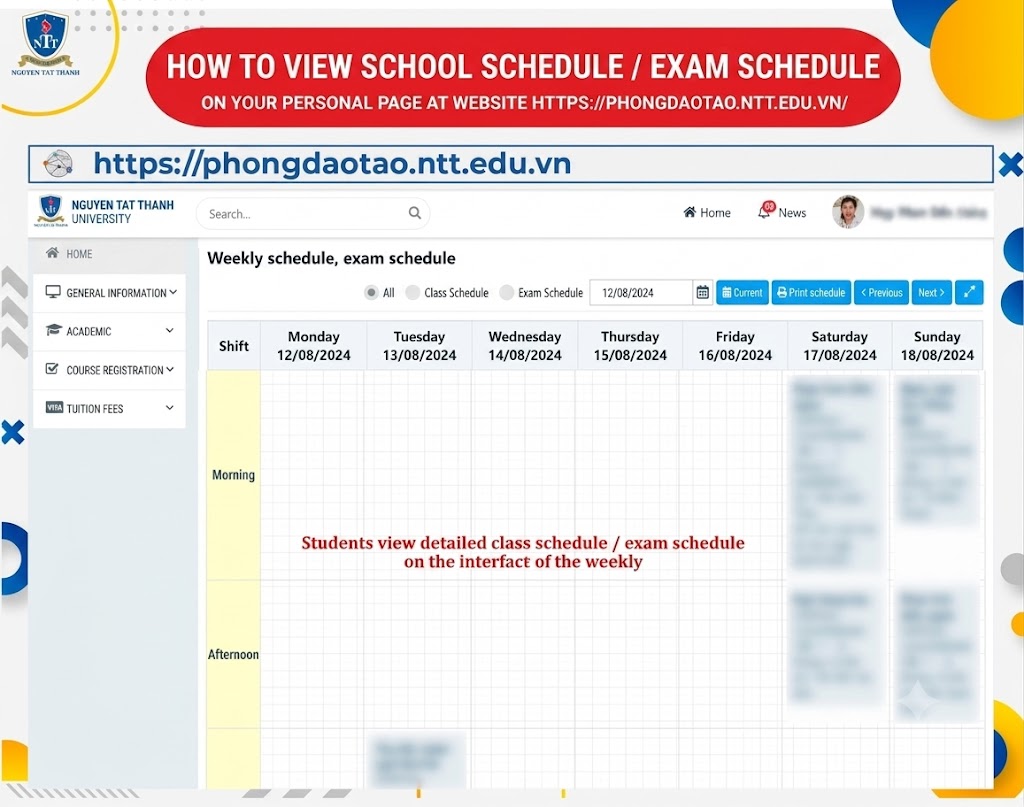The width and height of the screenshot is (1024, 807).
Task: Click the News link in header
Action: pos(792,213)
